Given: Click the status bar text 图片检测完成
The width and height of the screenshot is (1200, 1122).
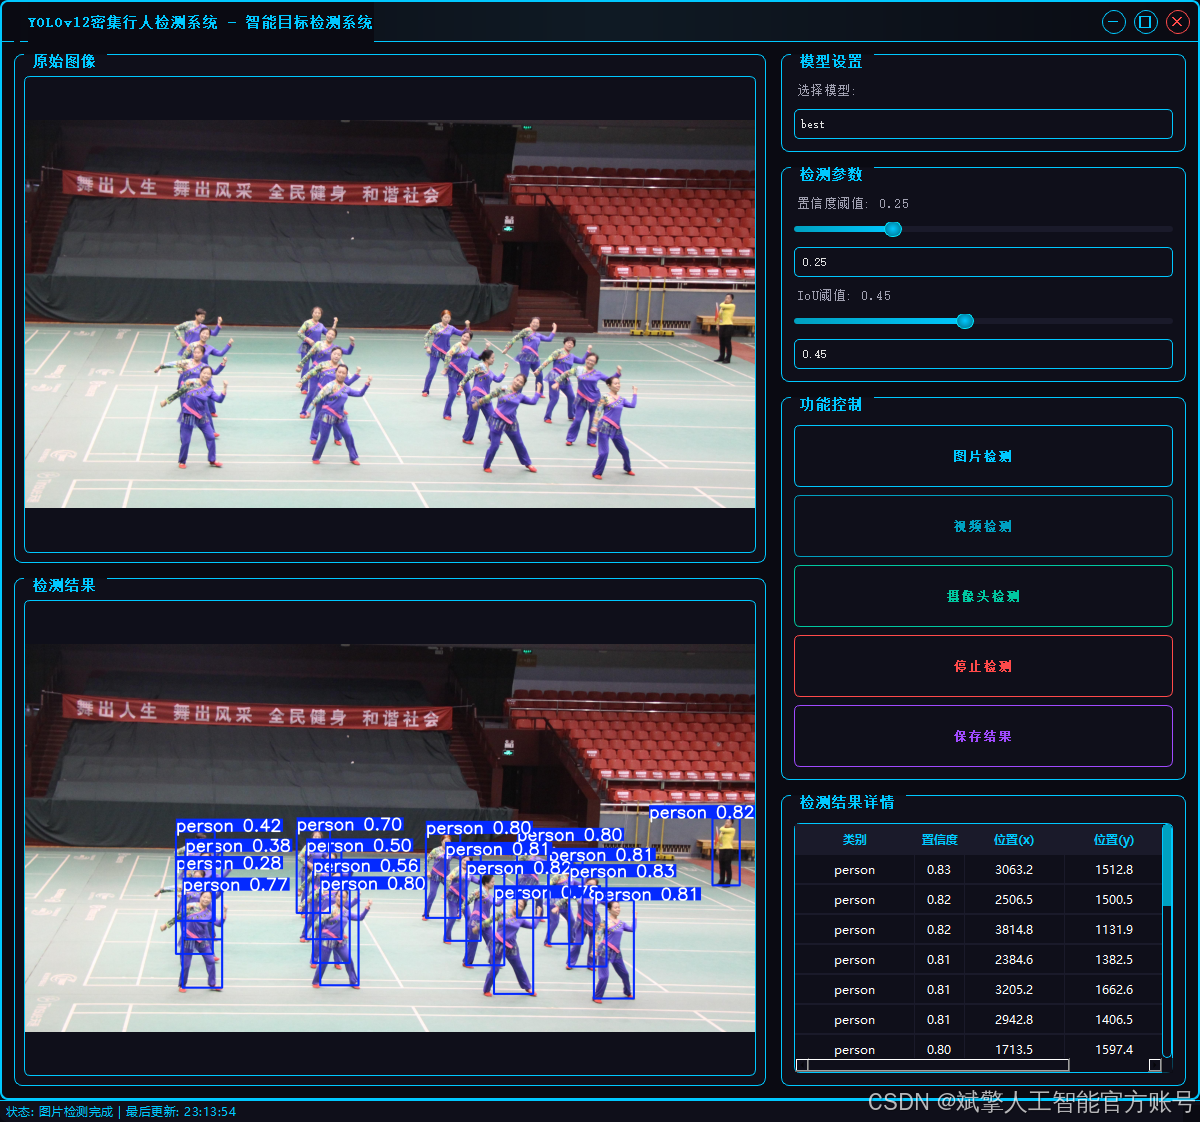Looking at the screenshot, I should [76, 1111].
